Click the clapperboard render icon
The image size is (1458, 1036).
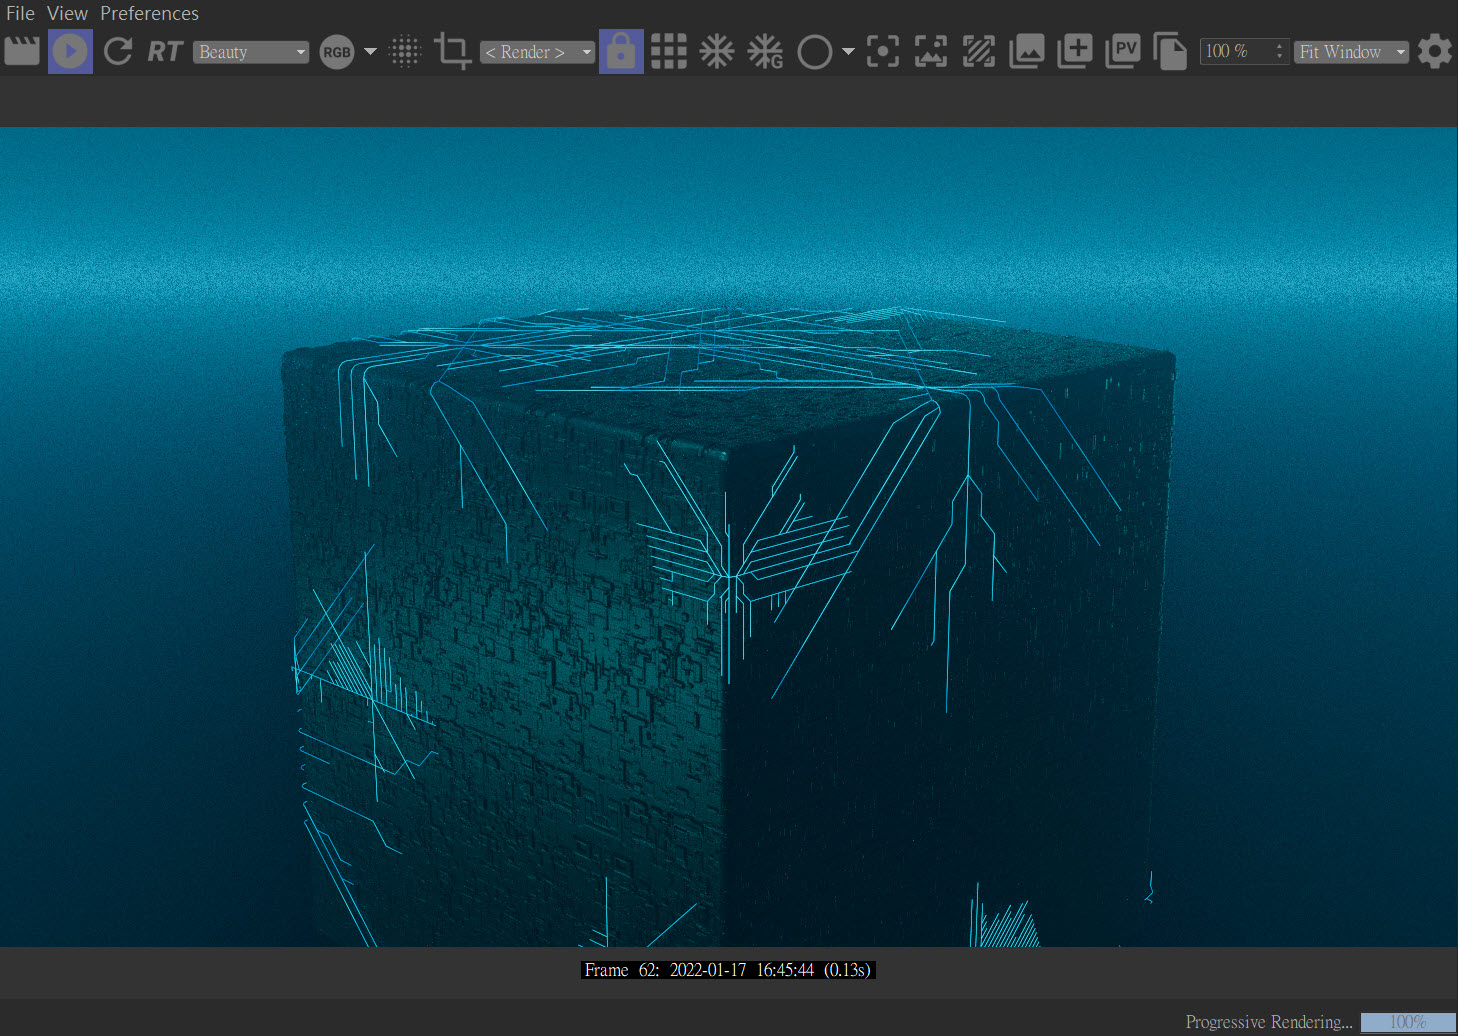pos(22,51)
